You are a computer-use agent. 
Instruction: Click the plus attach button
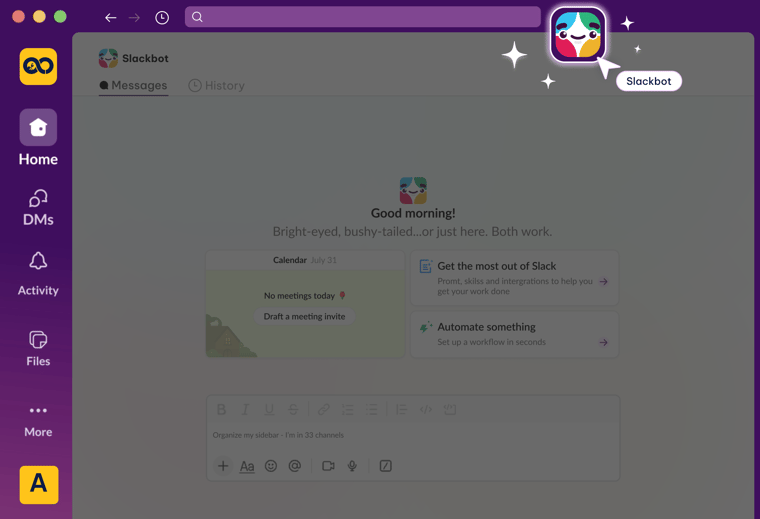tap(223, 466)
